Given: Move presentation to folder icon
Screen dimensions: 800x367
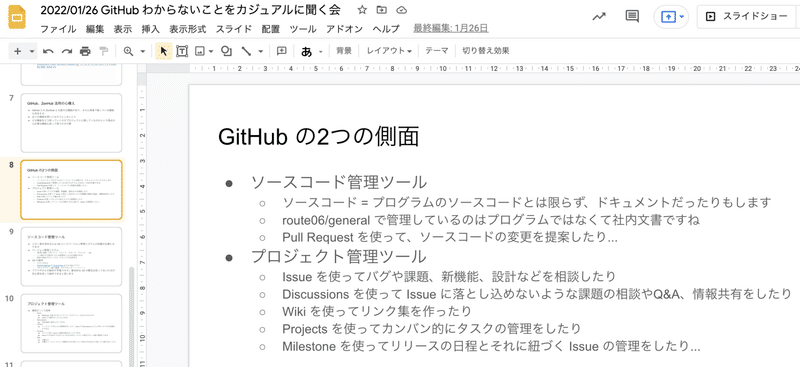Looking at the screenshot, I should pos(381,10).
